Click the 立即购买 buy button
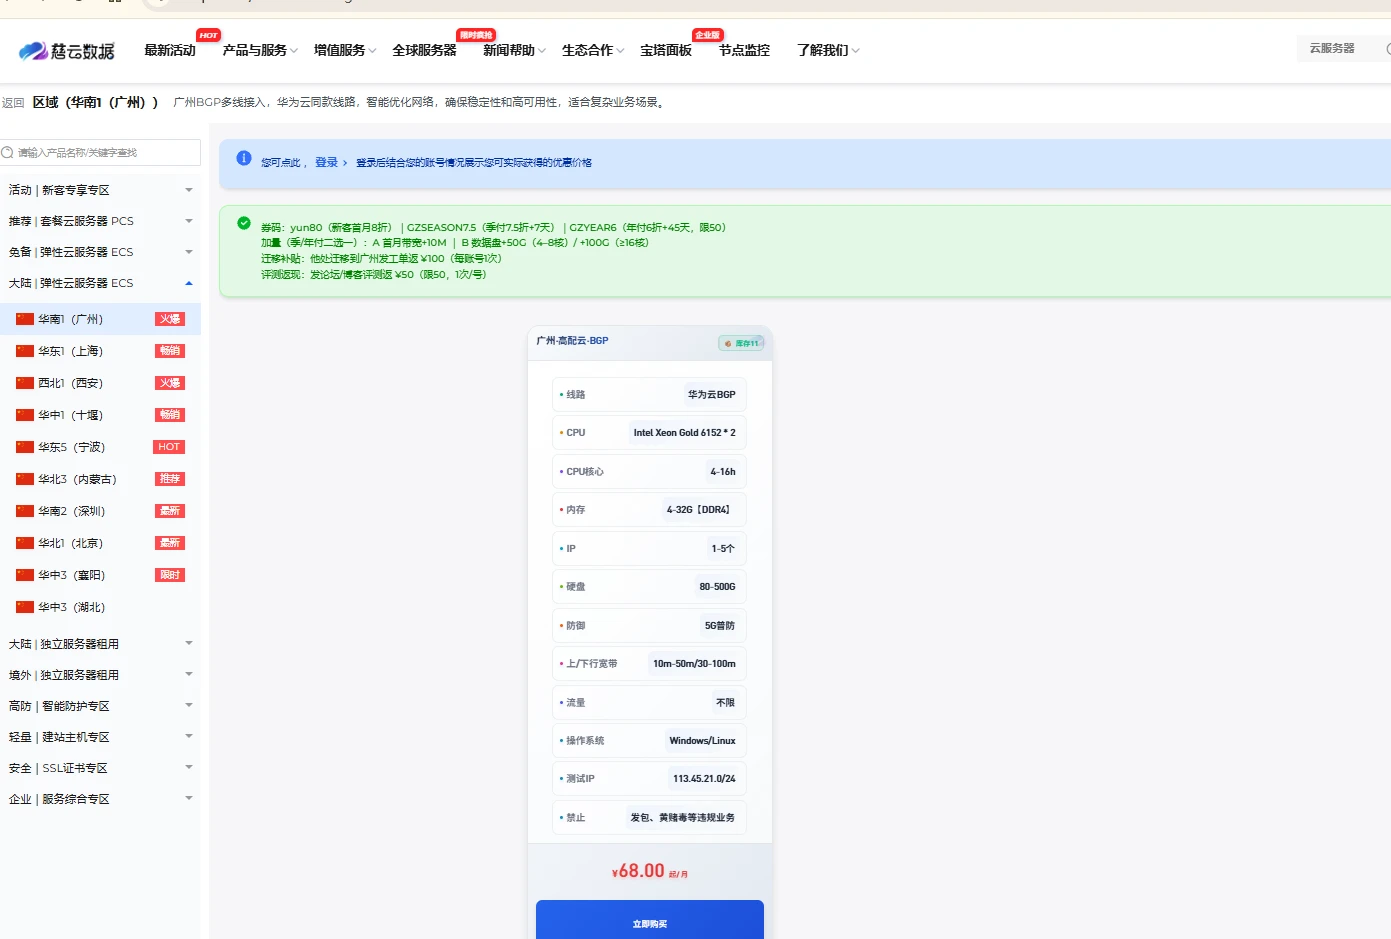Screen dimensions: 1391x939 coord(649,922)
